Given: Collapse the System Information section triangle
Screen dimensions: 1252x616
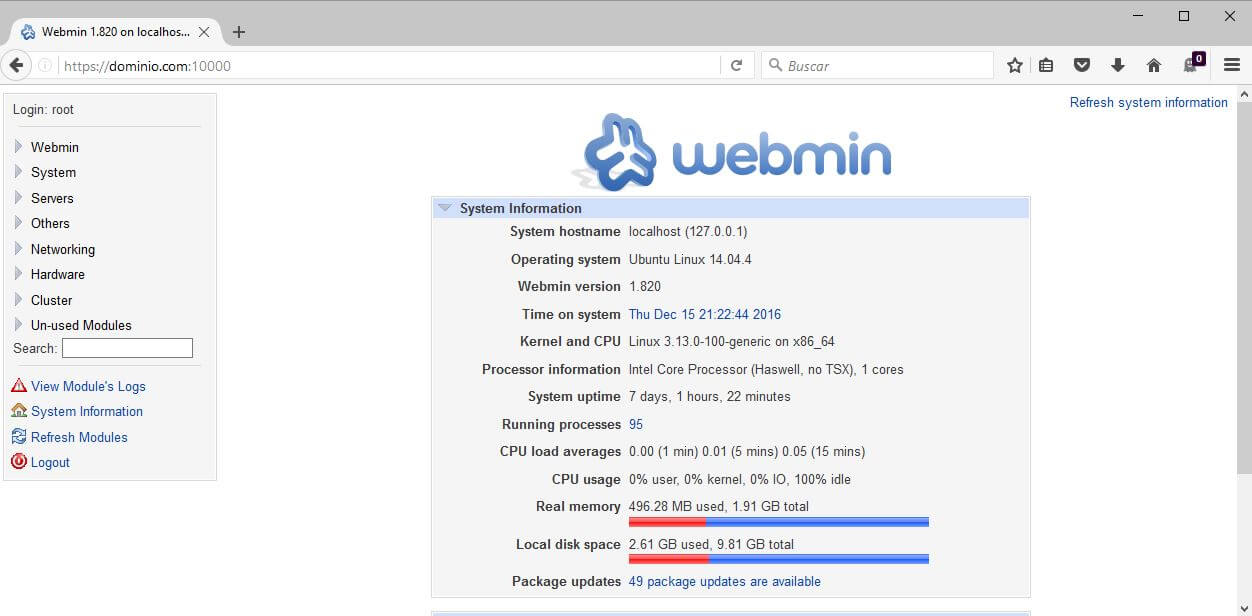Looking at the screenshot, I should point(445,208).
